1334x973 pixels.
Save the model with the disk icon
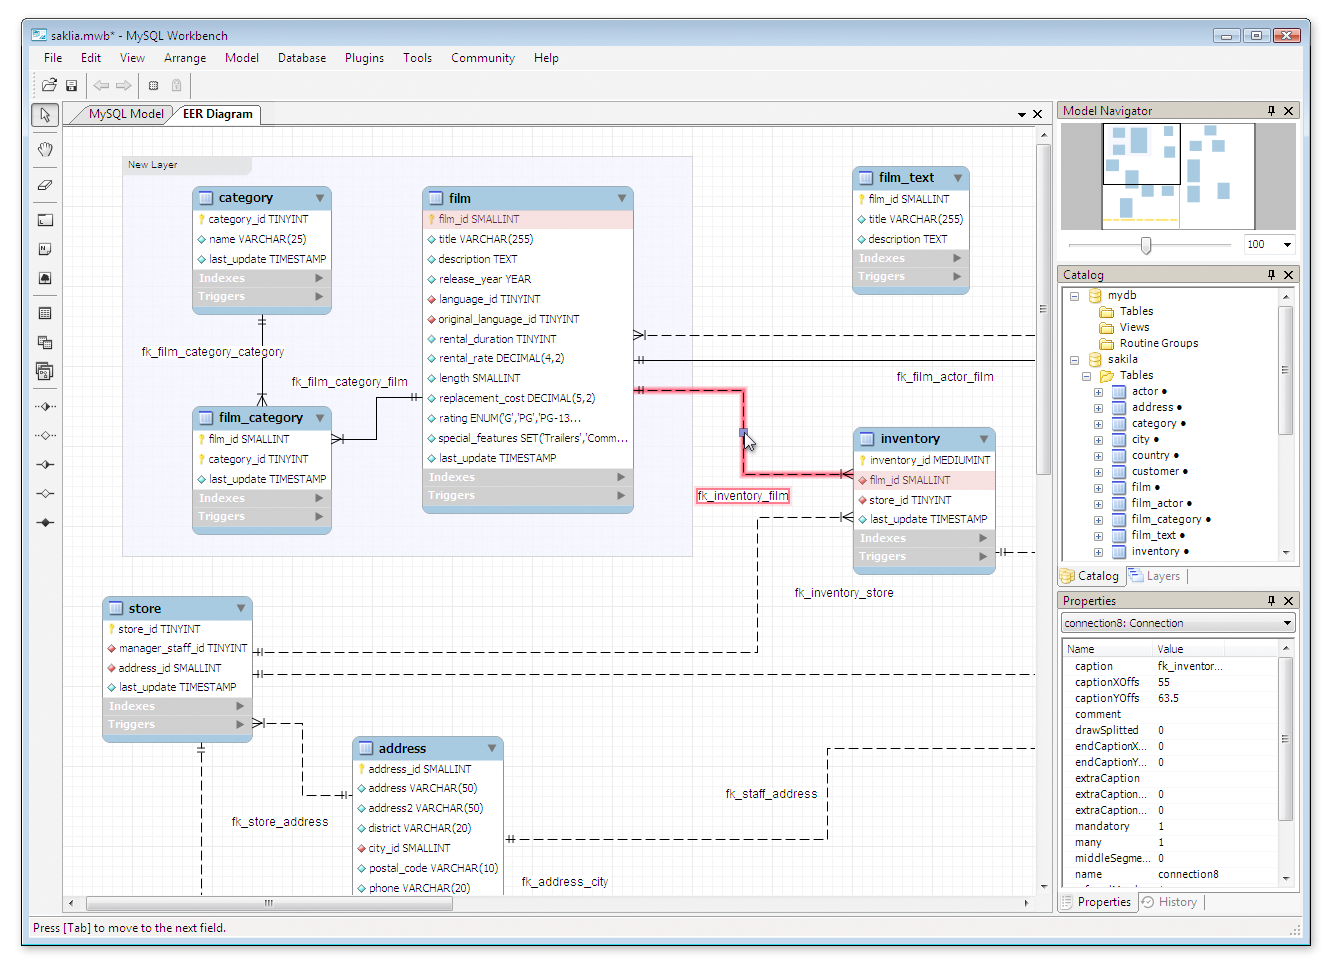click(x=72, y=85)
